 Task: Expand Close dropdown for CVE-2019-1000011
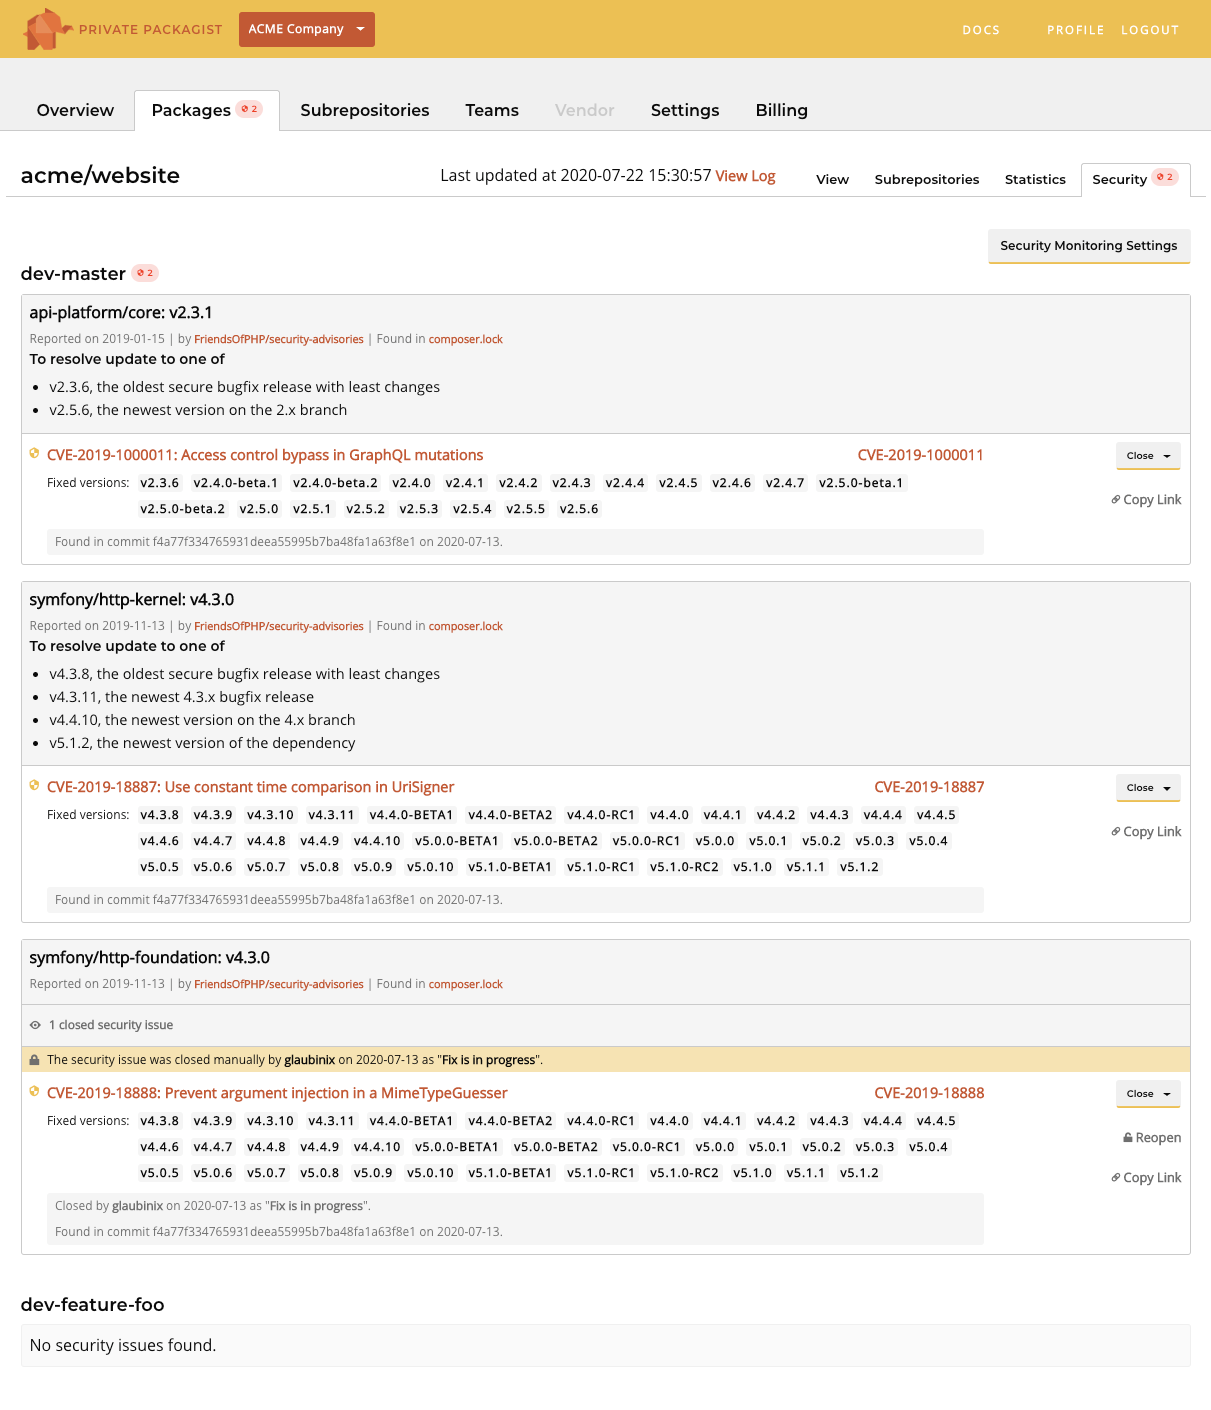tap(1148, 456)
